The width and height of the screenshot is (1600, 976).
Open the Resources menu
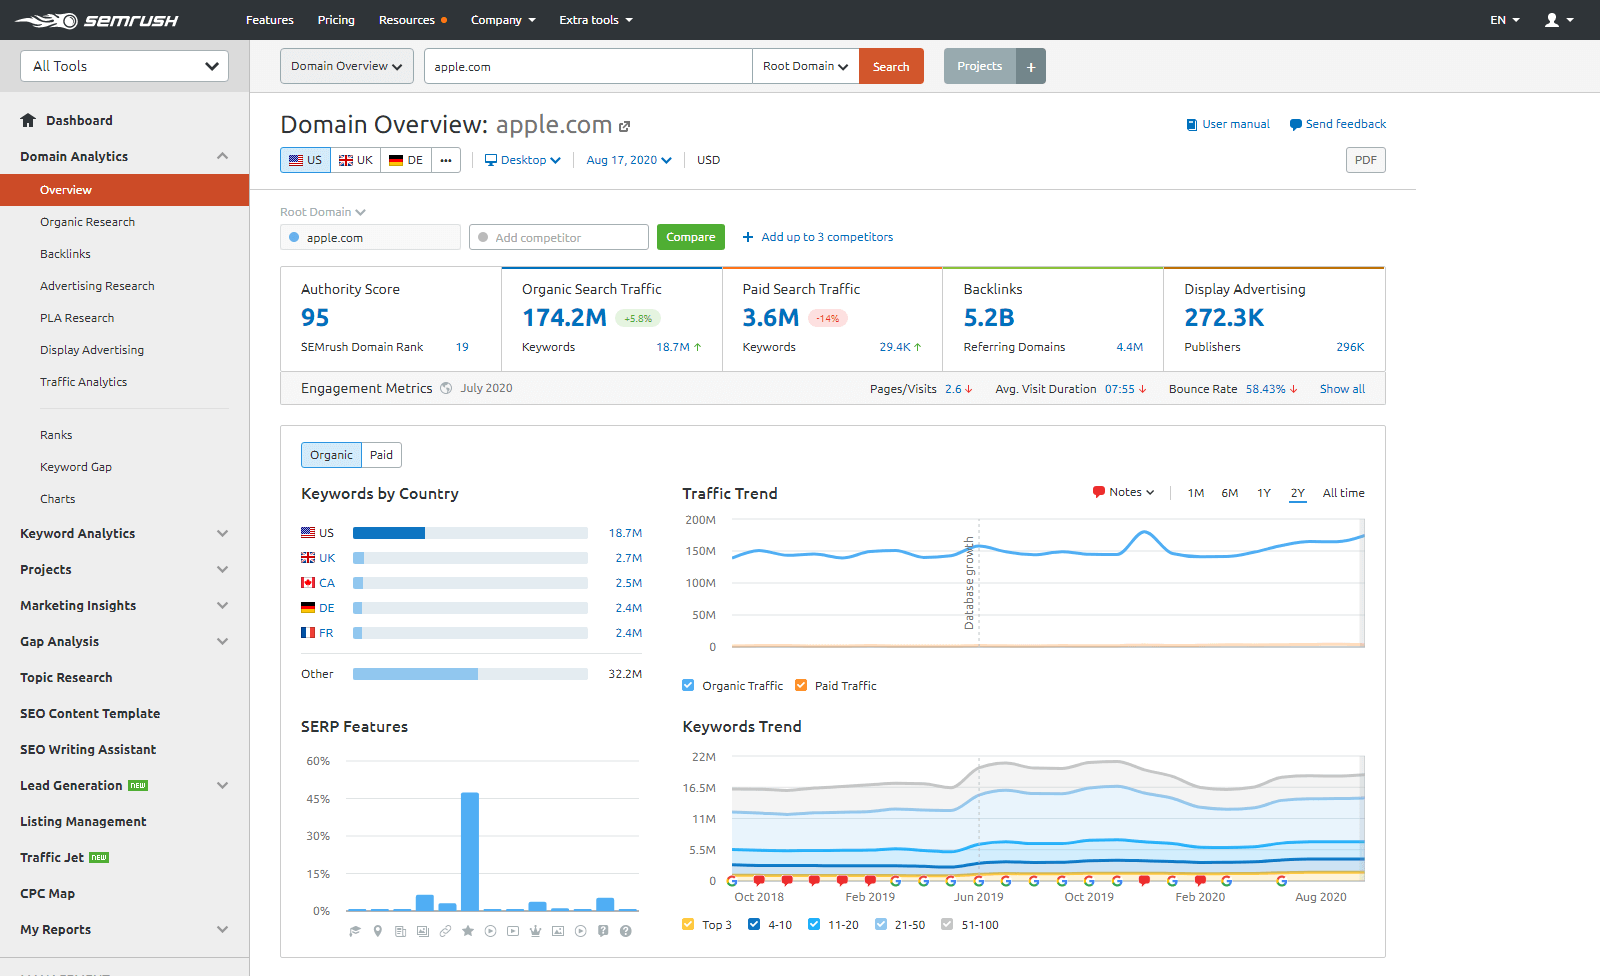point(413,20)
